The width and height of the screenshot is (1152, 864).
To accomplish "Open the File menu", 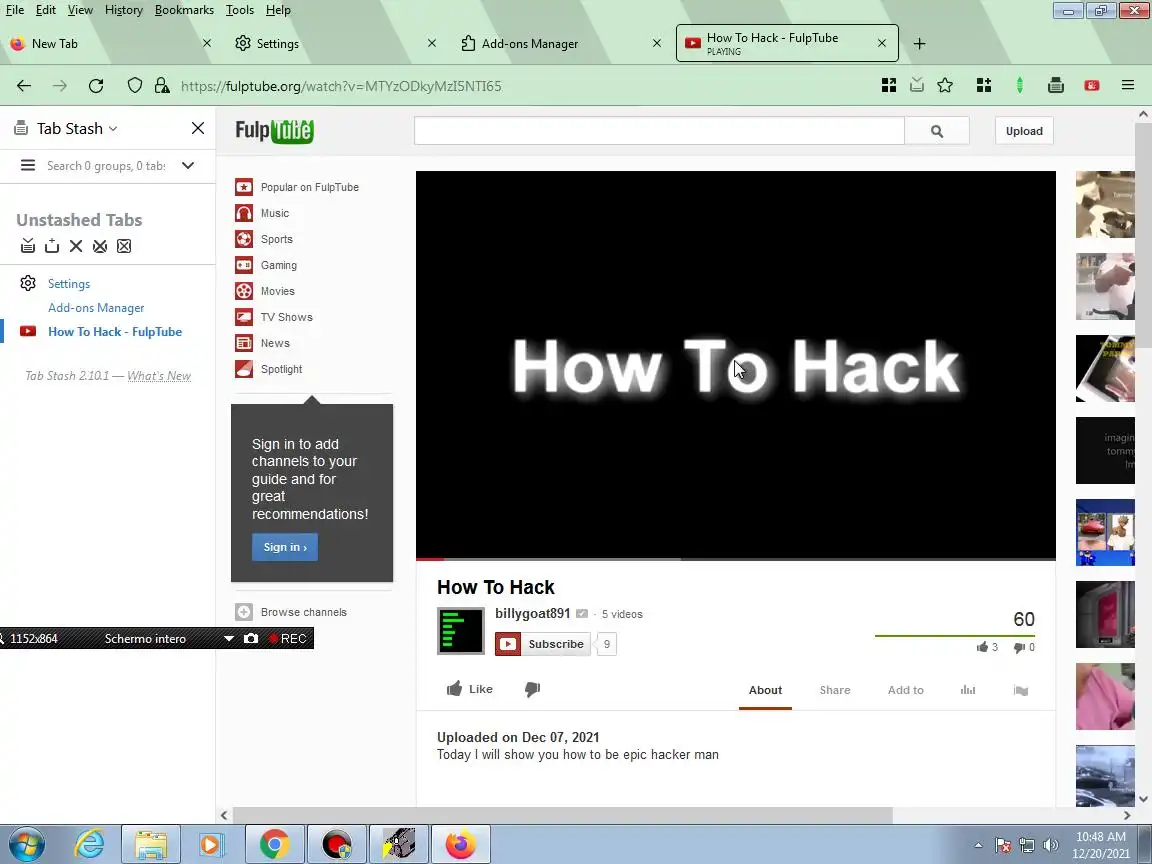I will point(15,10).
